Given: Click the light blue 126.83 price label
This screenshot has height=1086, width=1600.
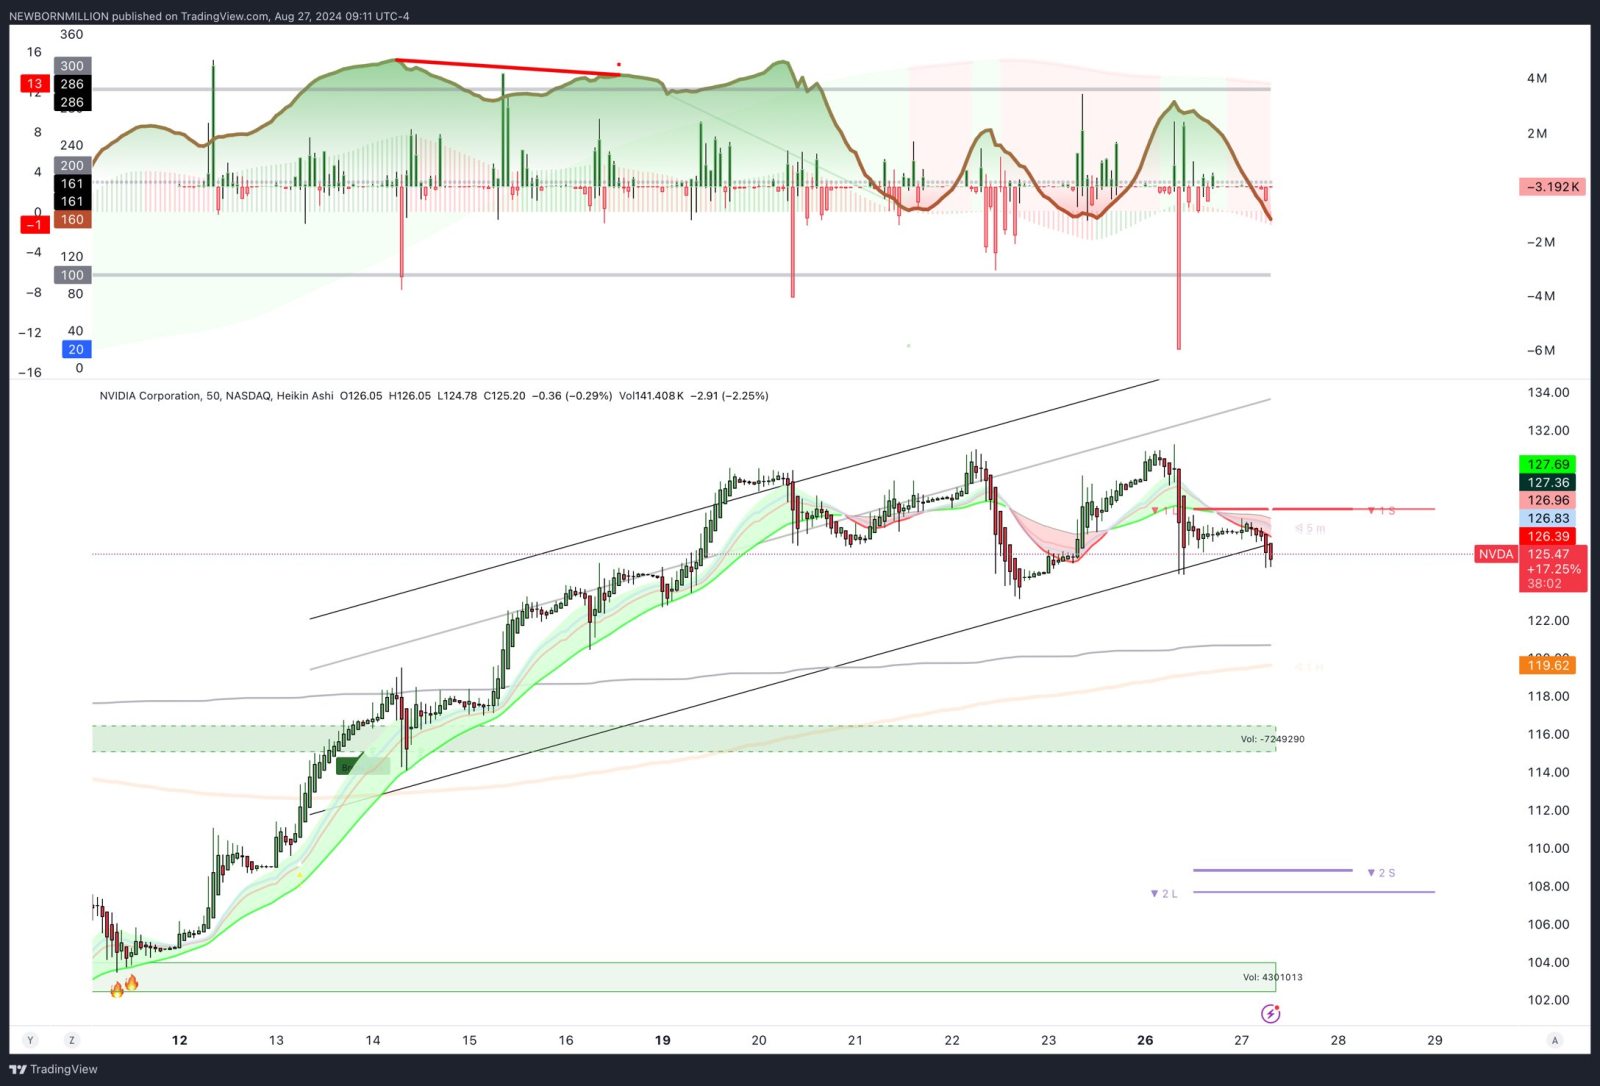Looking at the screenshot, I should [1547, 518].
